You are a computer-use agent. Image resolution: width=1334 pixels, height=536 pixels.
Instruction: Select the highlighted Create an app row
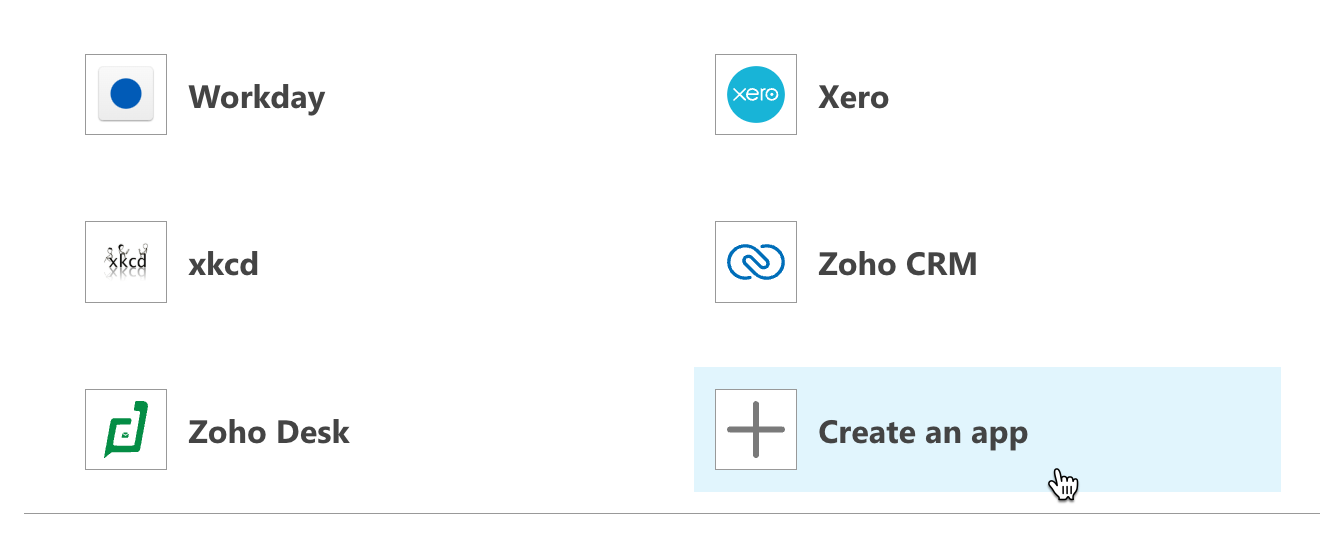[987, 430]
